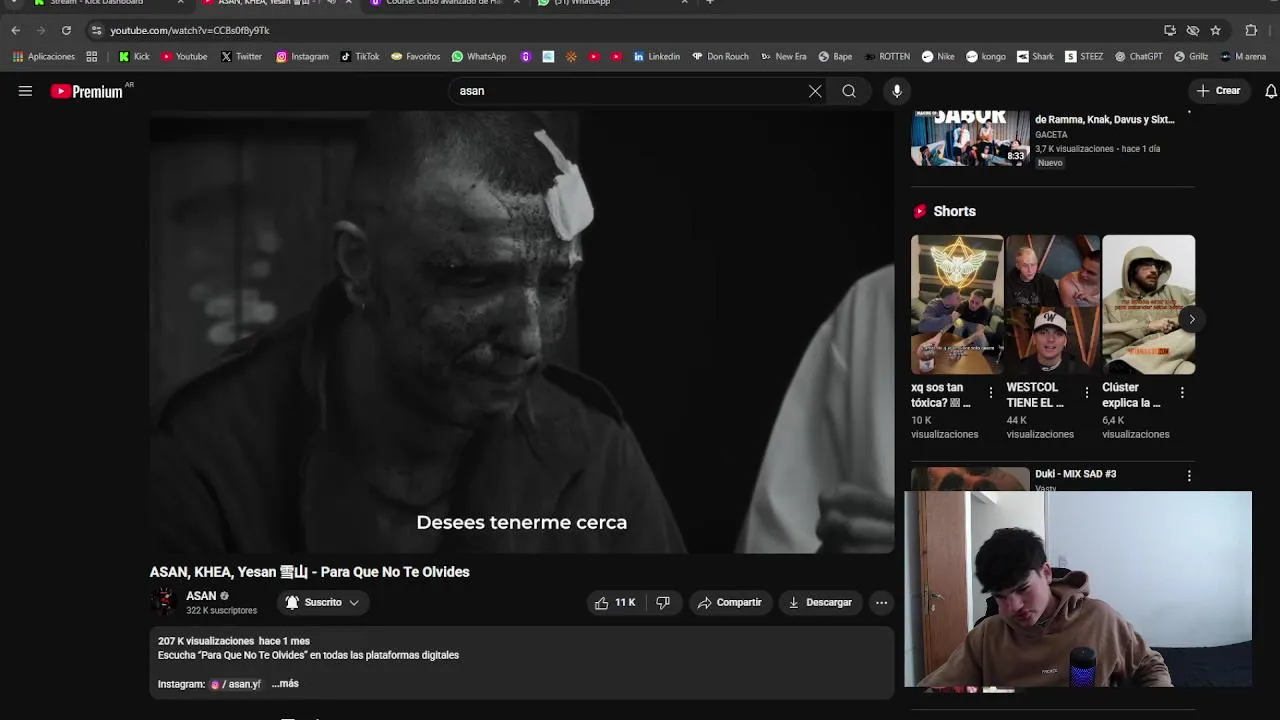
Task: Click the Shorts section heading
Action: (x=954, y=211)
